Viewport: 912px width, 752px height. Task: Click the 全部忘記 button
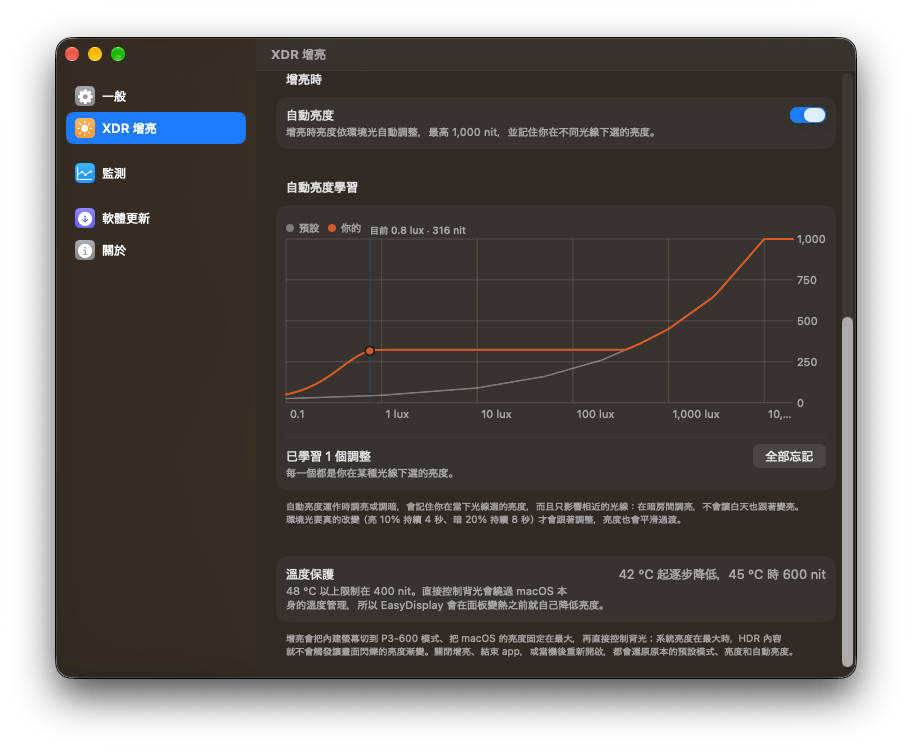coord(789,457)
